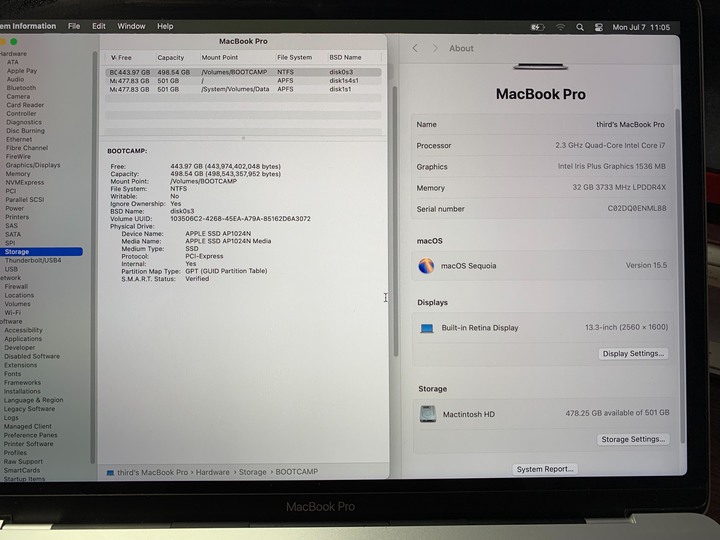Sort by the Mount Point column header
This screenshot has height=540, width=720.
click(x=220, y=57)
